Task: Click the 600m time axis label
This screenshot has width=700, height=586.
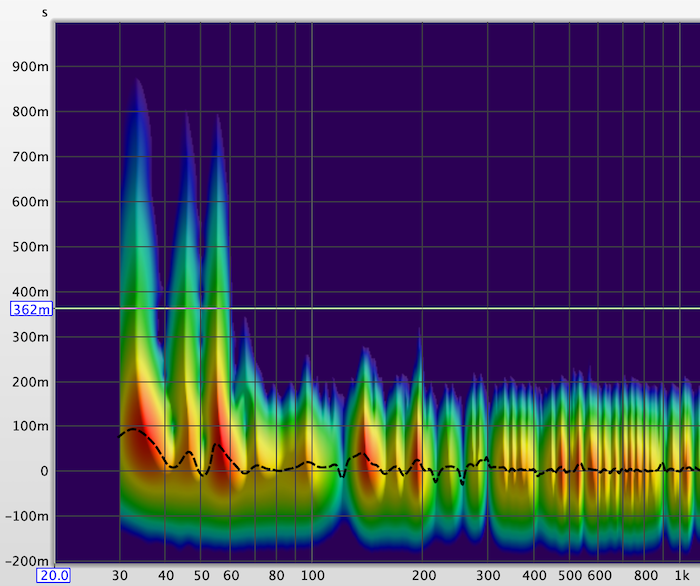Action: 30,202
